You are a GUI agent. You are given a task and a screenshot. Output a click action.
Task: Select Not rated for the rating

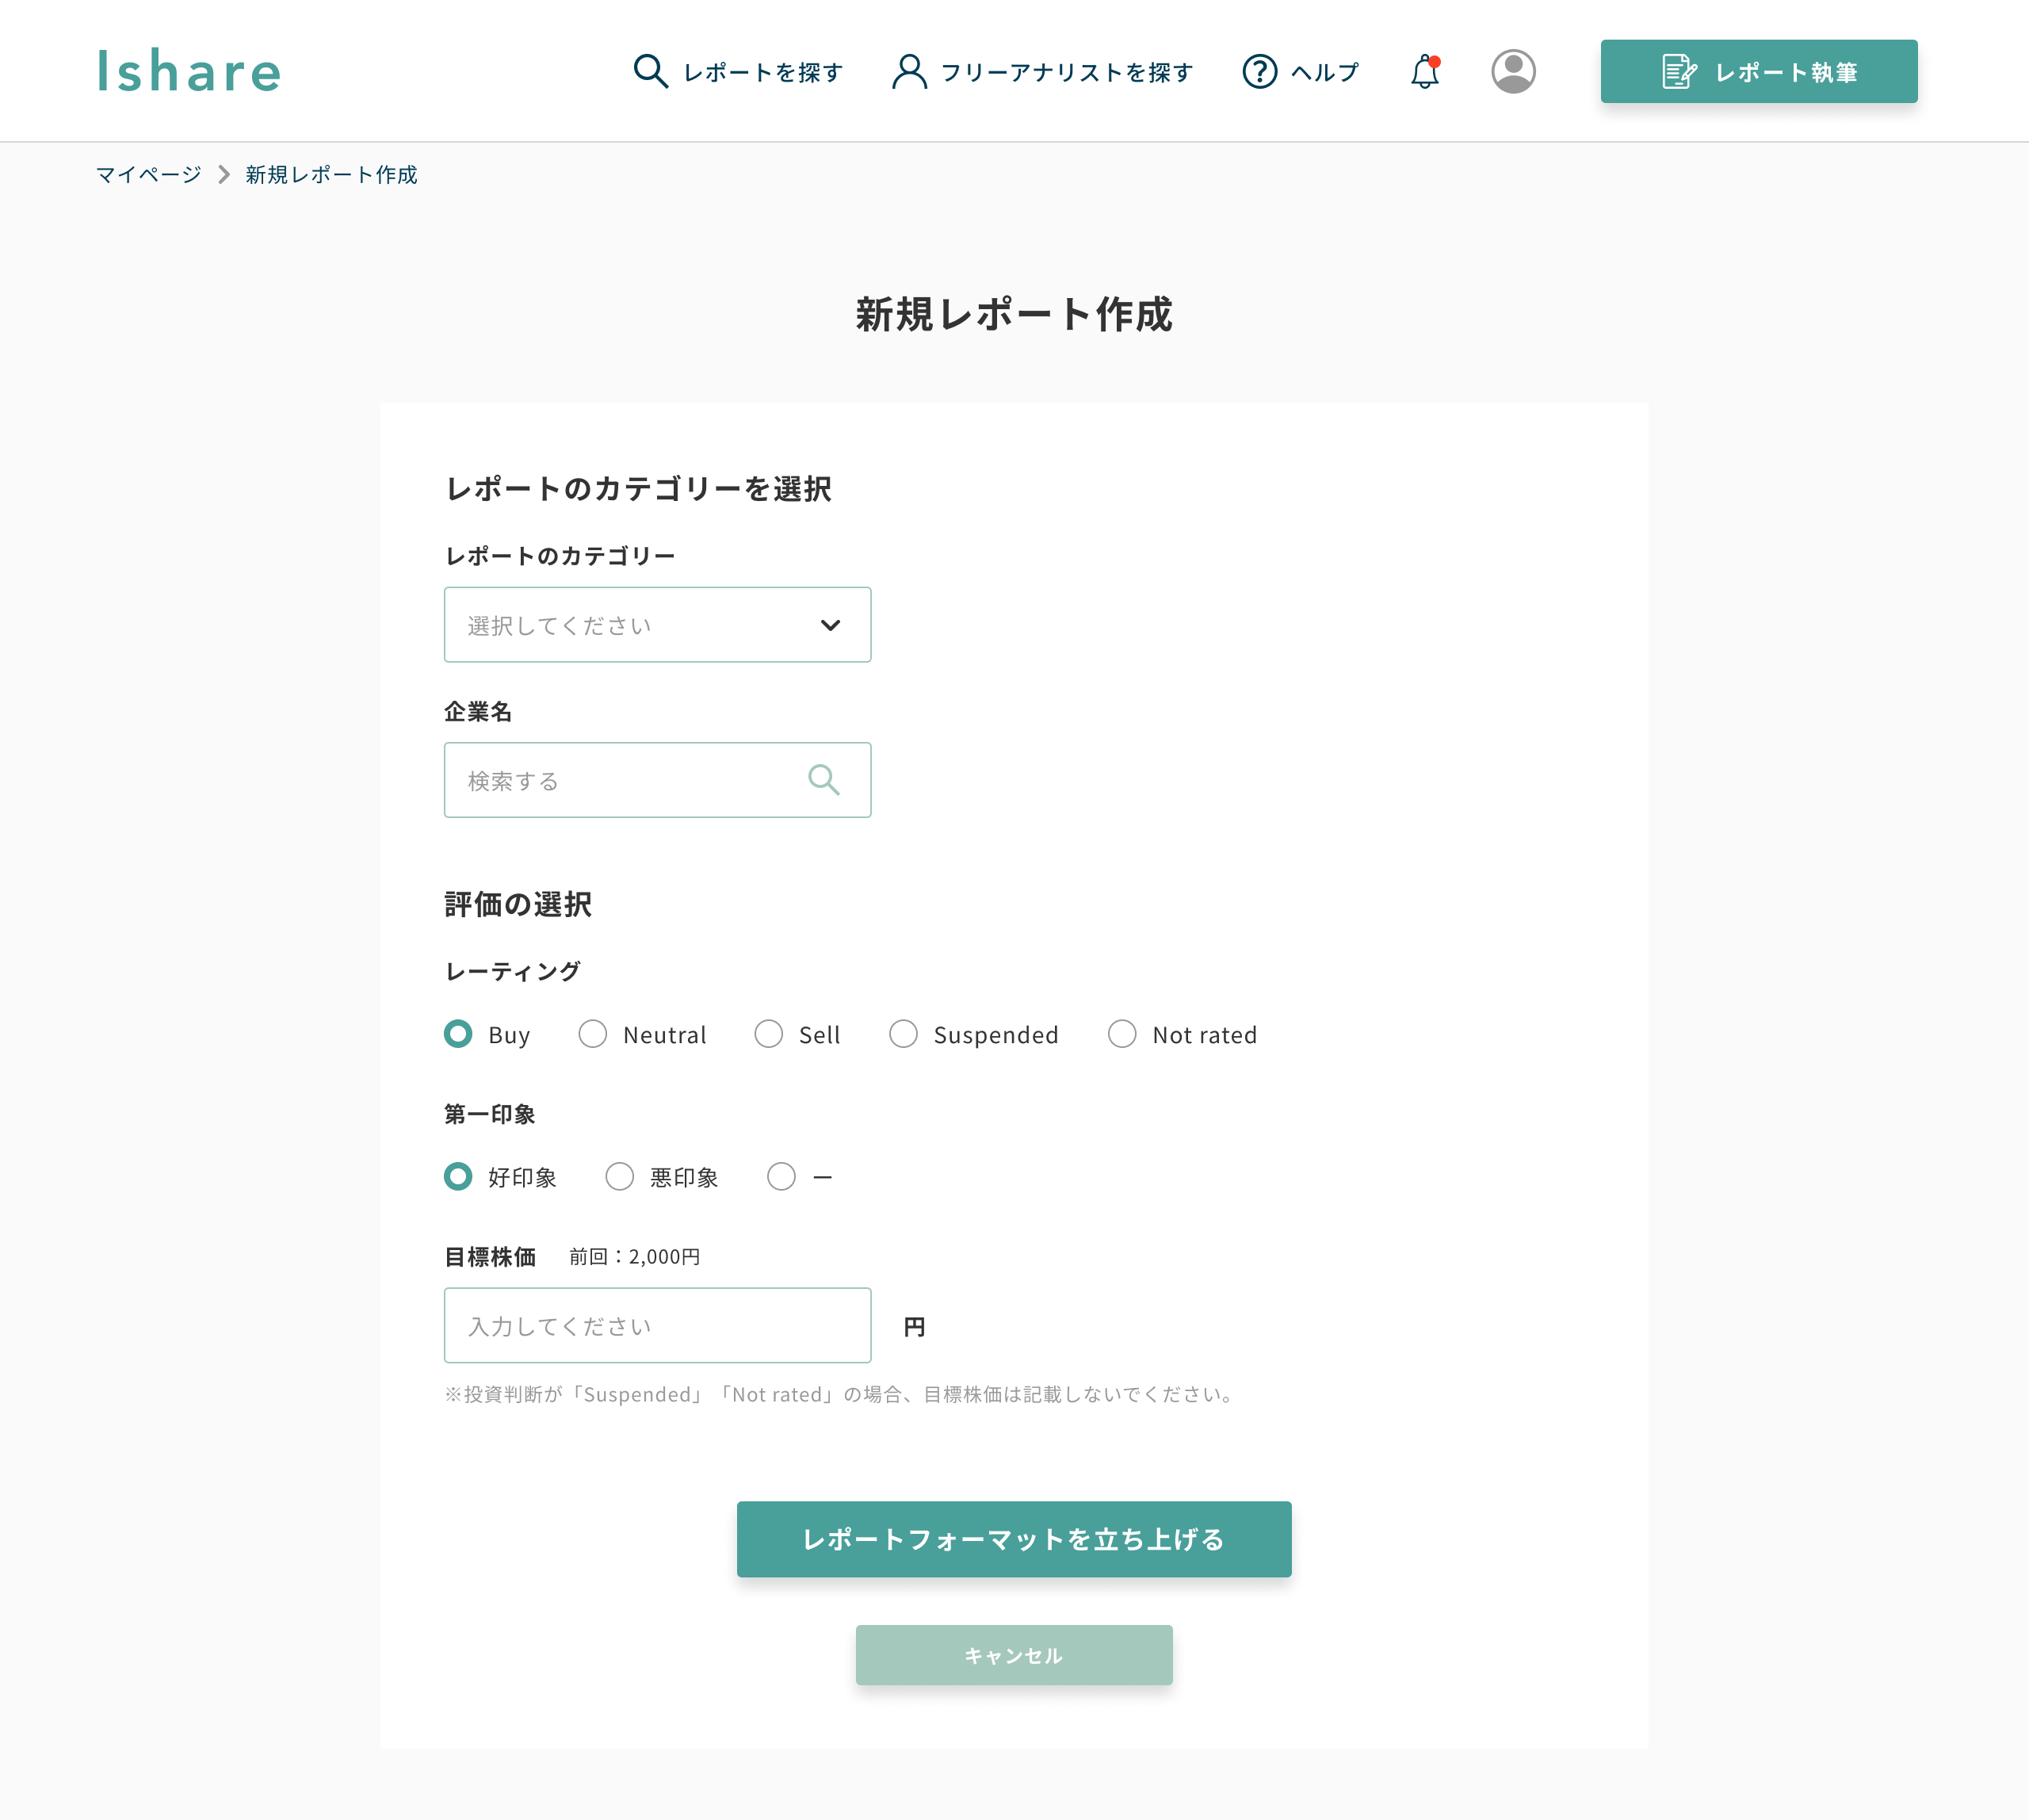pyautogui.click(x=1122, y=1034)
